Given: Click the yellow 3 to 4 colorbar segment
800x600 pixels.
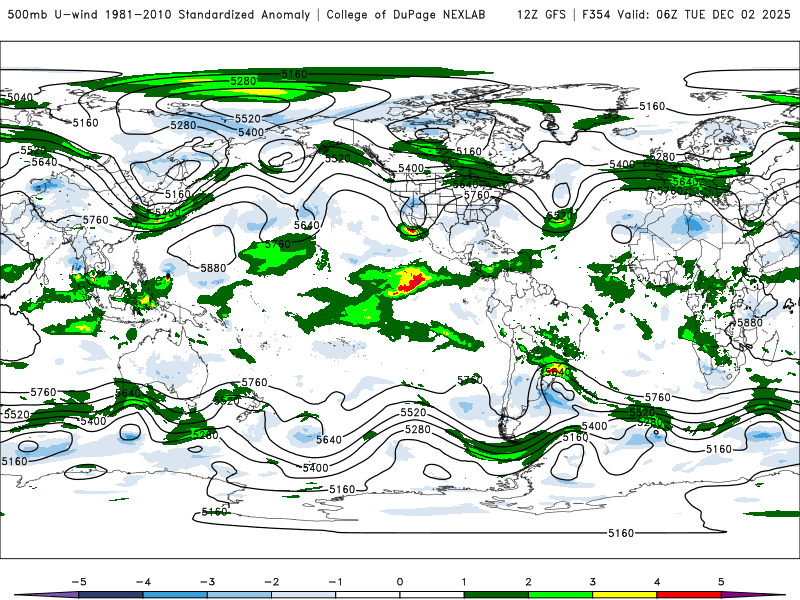Looking at the screenshot, I should (625, 595).
